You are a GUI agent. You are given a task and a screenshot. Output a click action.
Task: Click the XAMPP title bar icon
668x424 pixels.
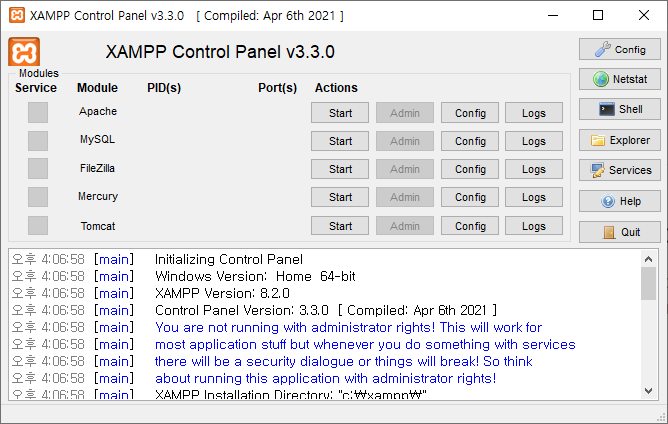click(x=17, y=15)
